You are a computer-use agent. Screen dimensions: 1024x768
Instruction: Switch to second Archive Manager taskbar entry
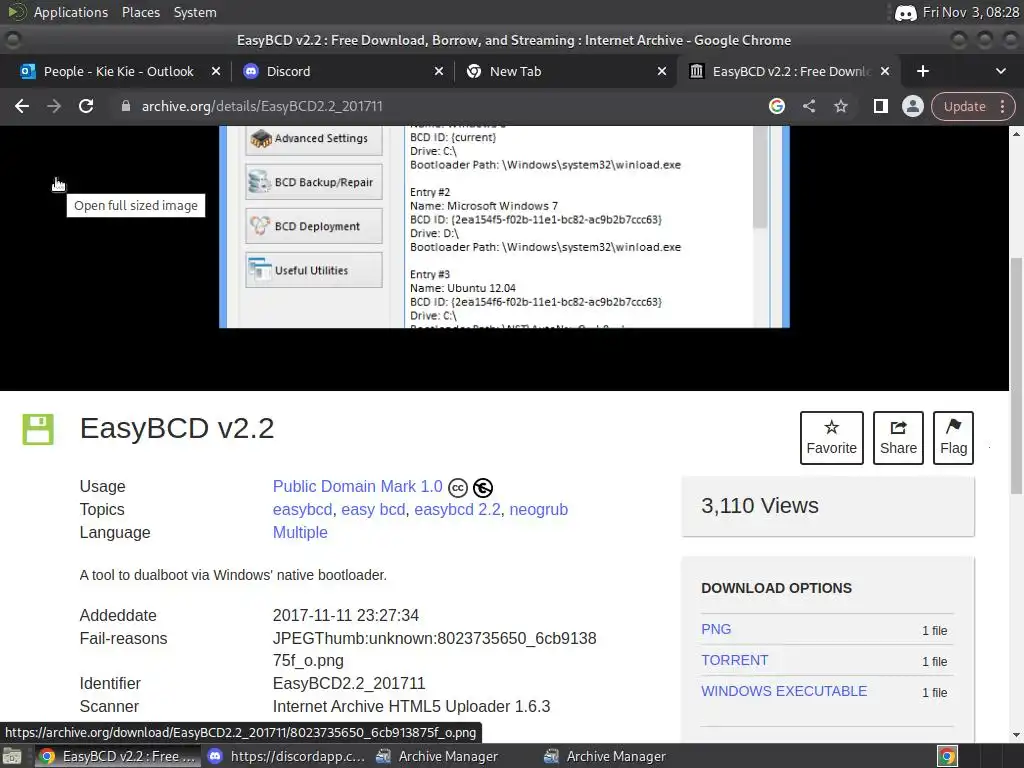point(605,756)
